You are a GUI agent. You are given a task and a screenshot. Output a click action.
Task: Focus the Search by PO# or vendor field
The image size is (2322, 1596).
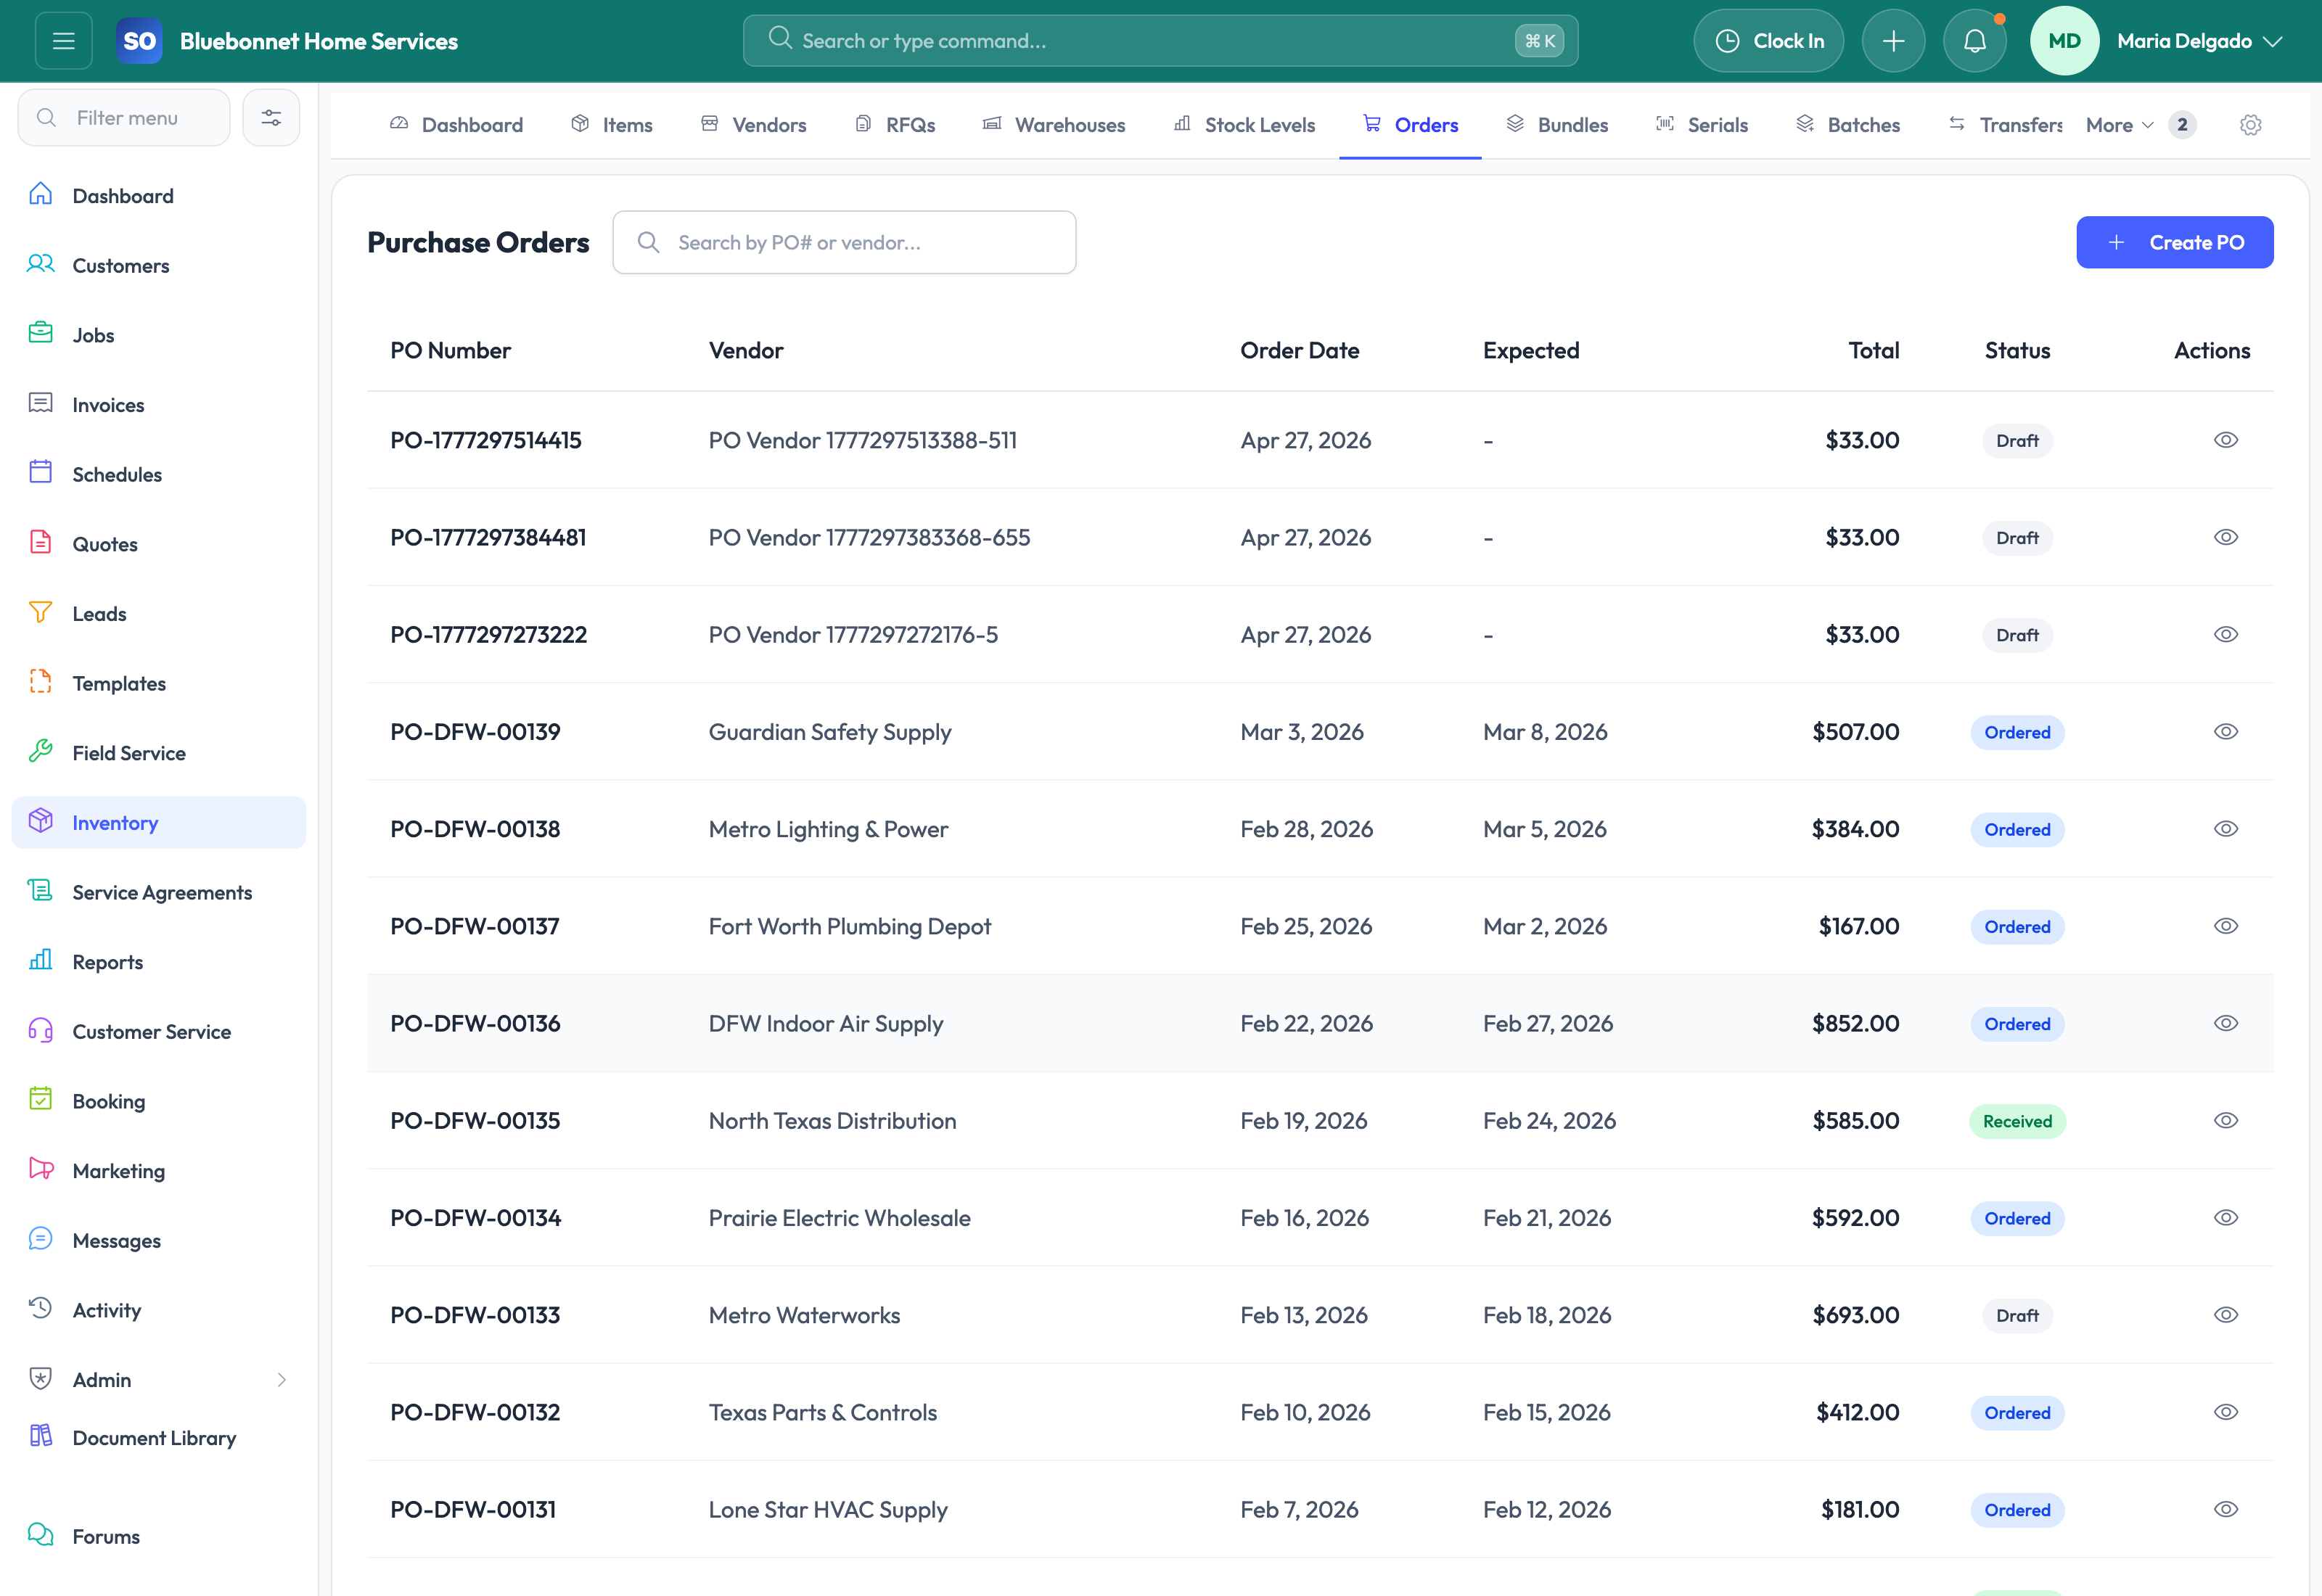point(844,242)
